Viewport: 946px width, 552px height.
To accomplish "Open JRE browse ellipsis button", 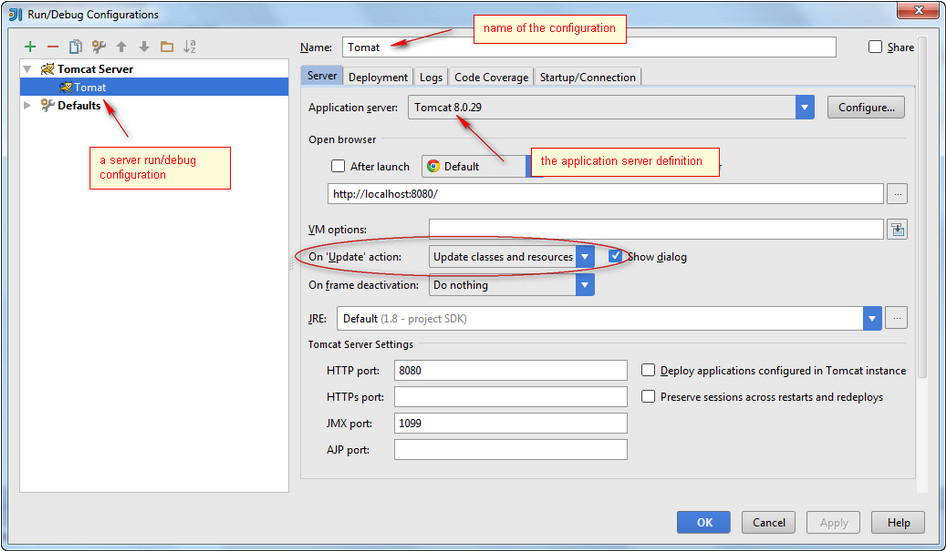I will (897, 318).
